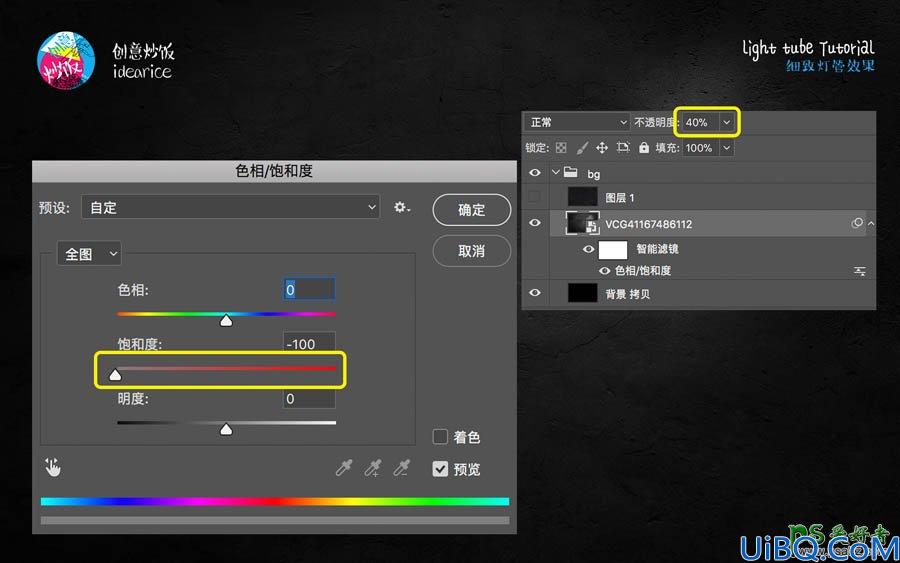The width and height of the screenshot is (900, 563).
Task: Toggle lock transparent pixels icon
Action: pos(561,148)
